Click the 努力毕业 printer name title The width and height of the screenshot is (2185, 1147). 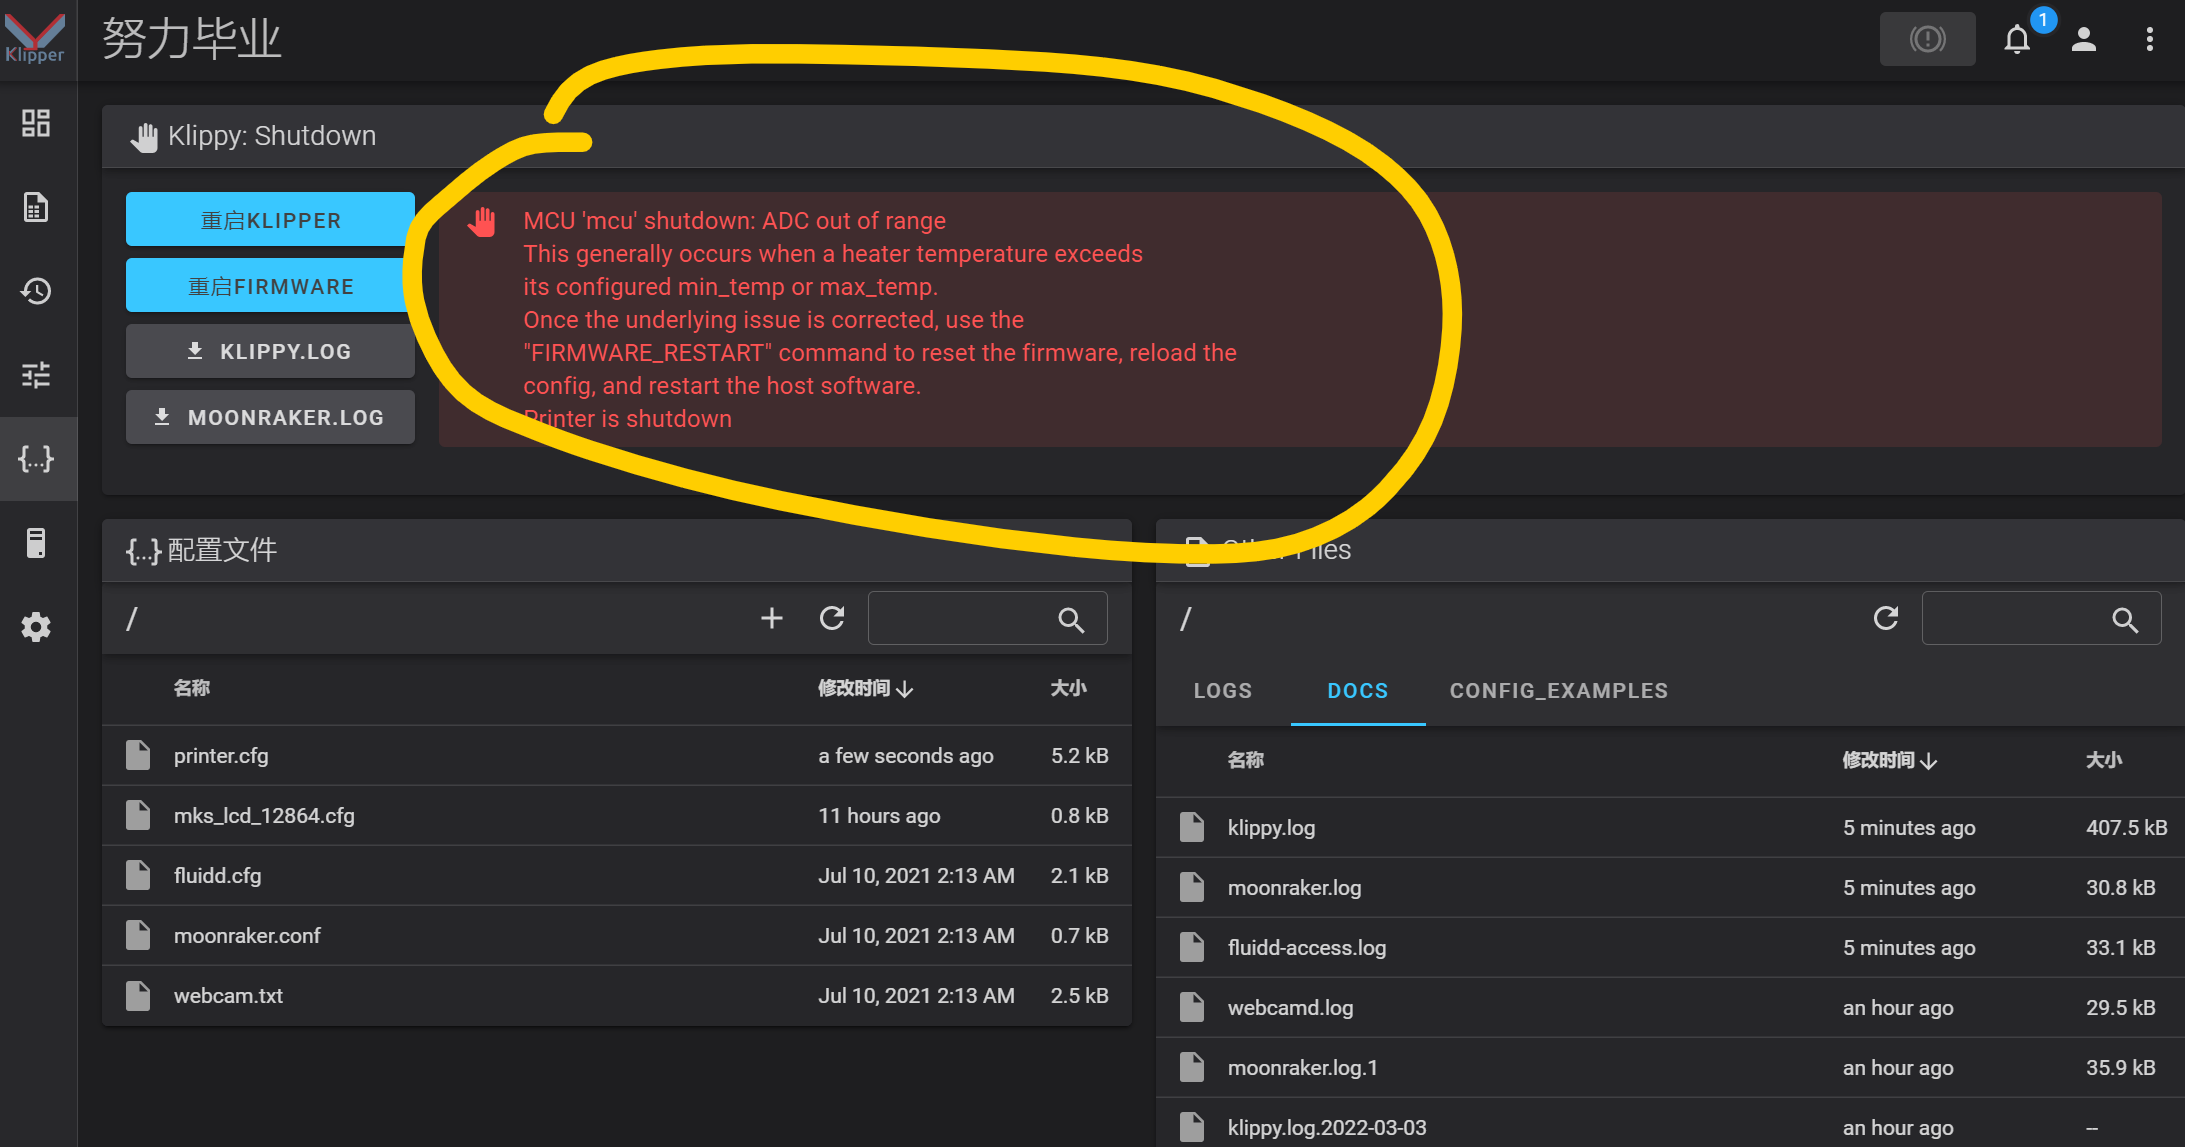191,39
